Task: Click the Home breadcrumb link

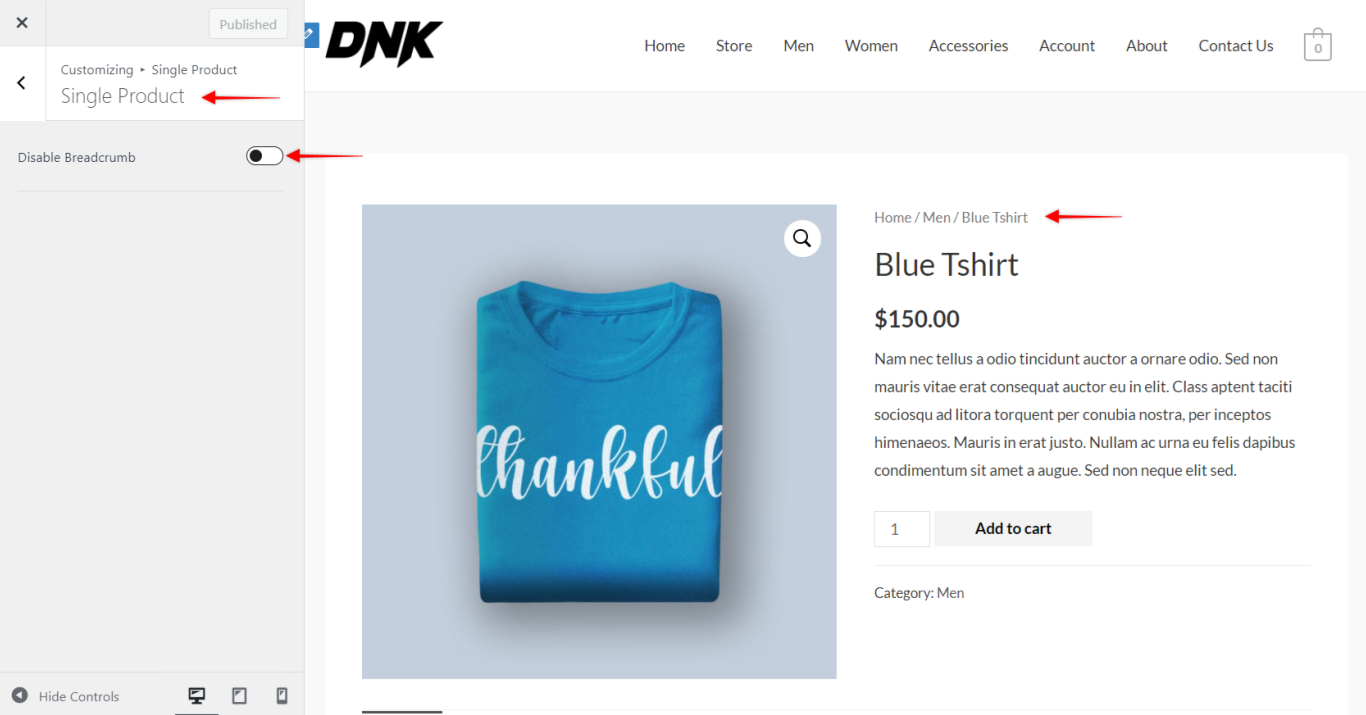Action: pyautogui.click(x=892, y=217)
